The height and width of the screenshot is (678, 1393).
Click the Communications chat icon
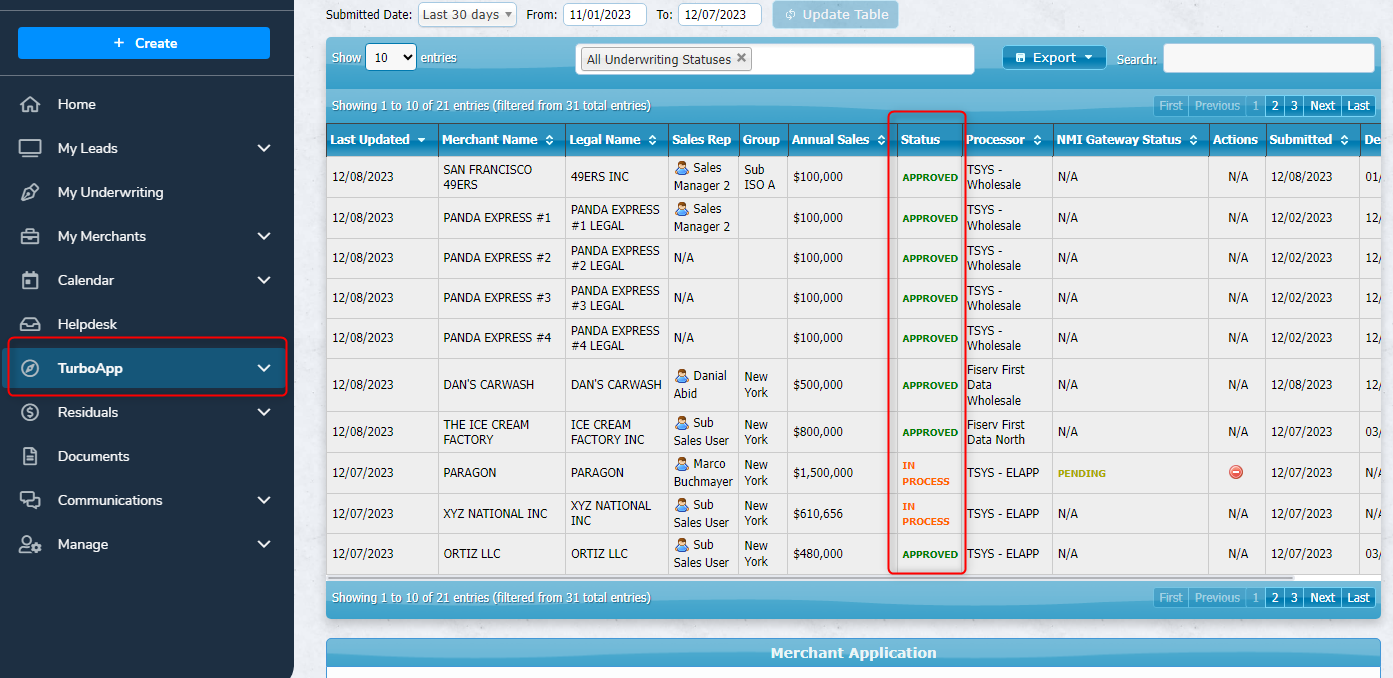pos(30,500)
